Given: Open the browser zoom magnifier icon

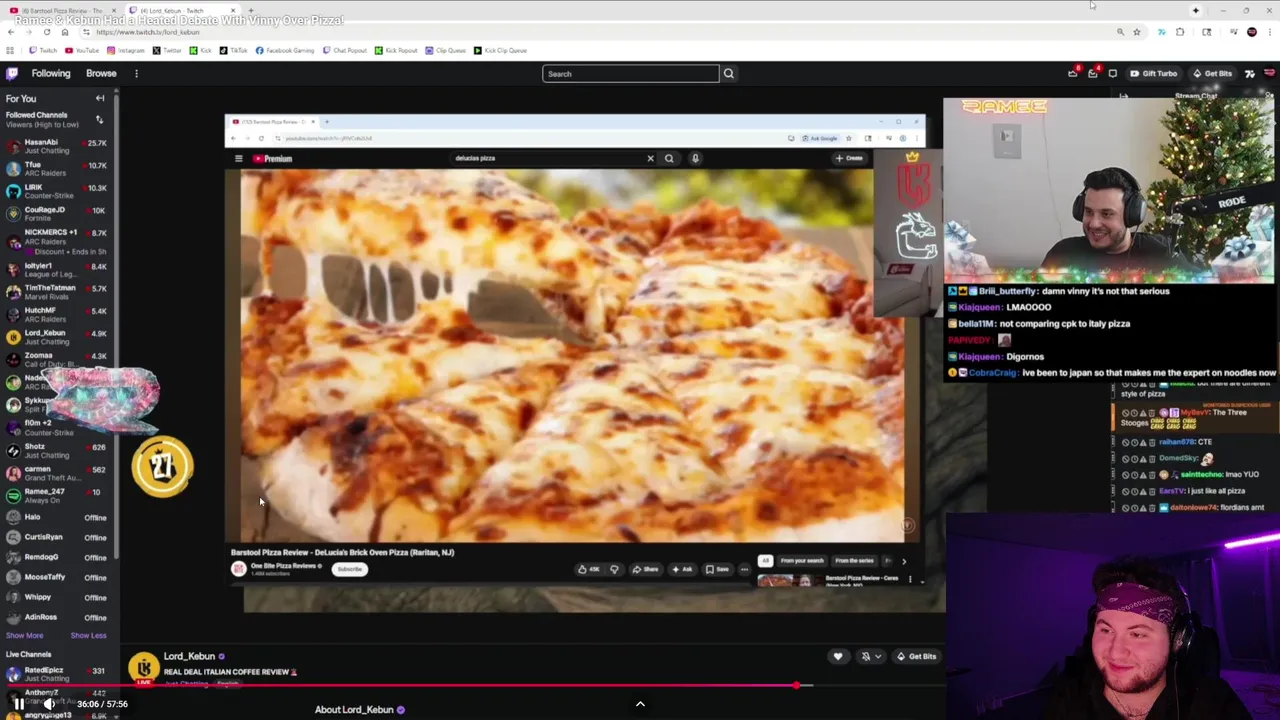Looking at the screenshot, I should coord(1120,32).
